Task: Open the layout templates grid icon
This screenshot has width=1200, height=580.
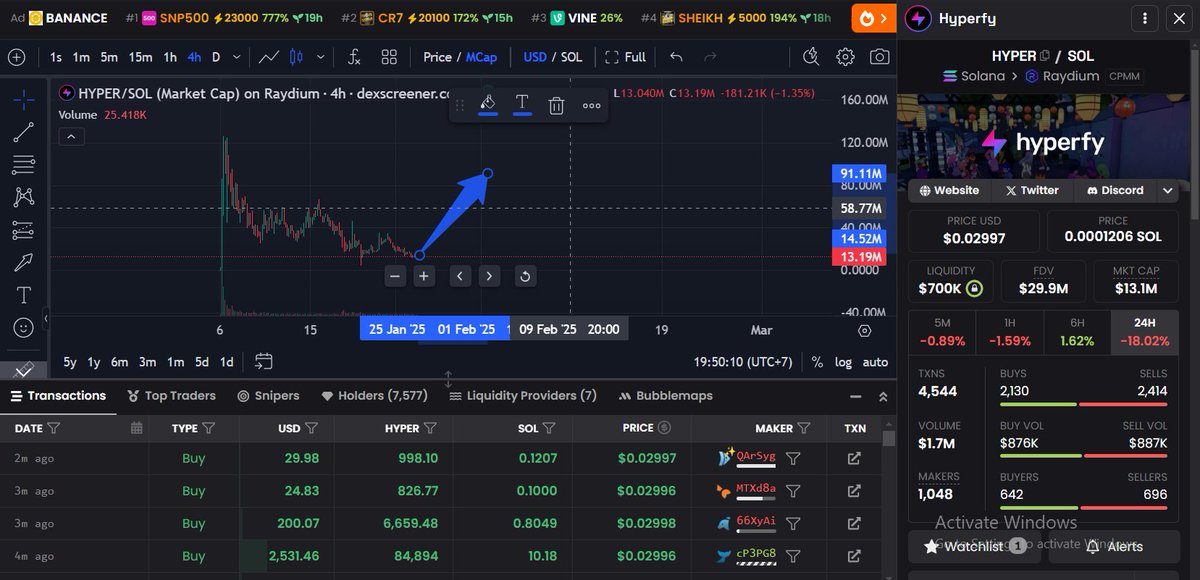Action: pyautogui.click(x=389, y=57)
